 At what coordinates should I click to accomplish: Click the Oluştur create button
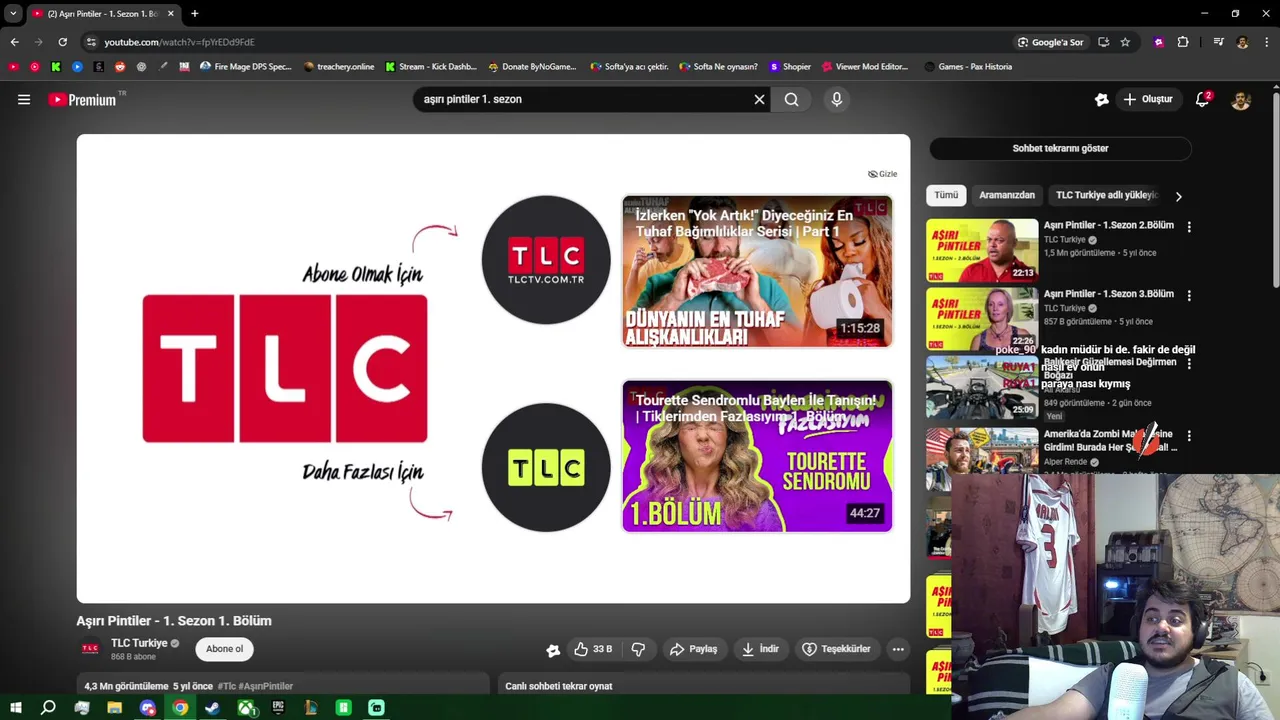click(x=1148, y=99)
